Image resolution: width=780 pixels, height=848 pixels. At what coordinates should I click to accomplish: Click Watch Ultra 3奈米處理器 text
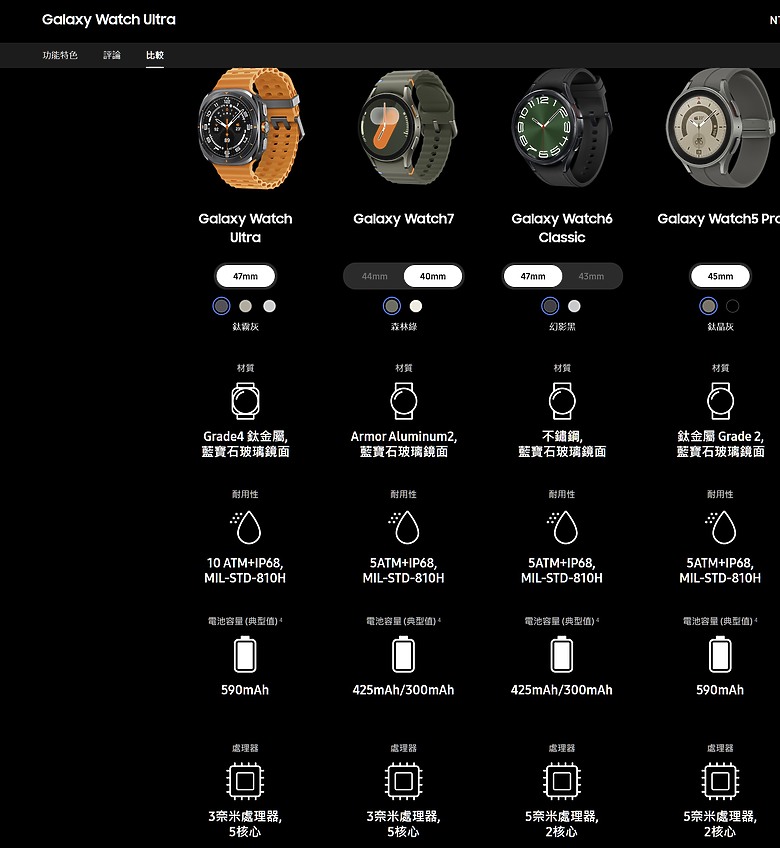(245, 816)
